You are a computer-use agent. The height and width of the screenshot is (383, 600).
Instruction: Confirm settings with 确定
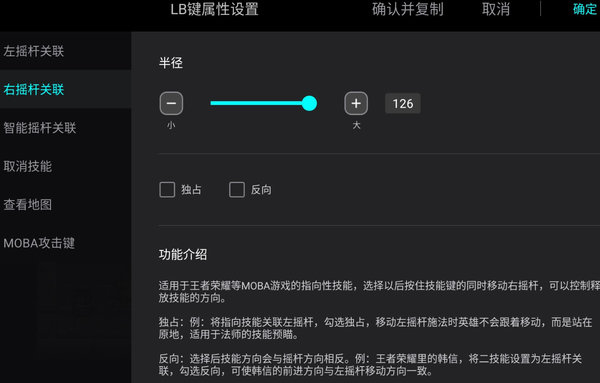[585, 9]
